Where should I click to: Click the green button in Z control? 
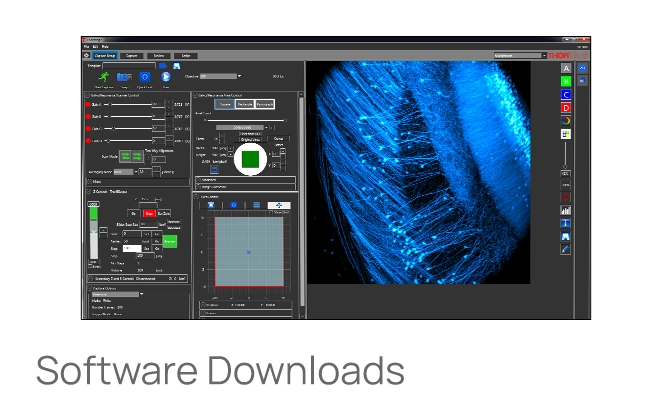(x=170, y=241)
